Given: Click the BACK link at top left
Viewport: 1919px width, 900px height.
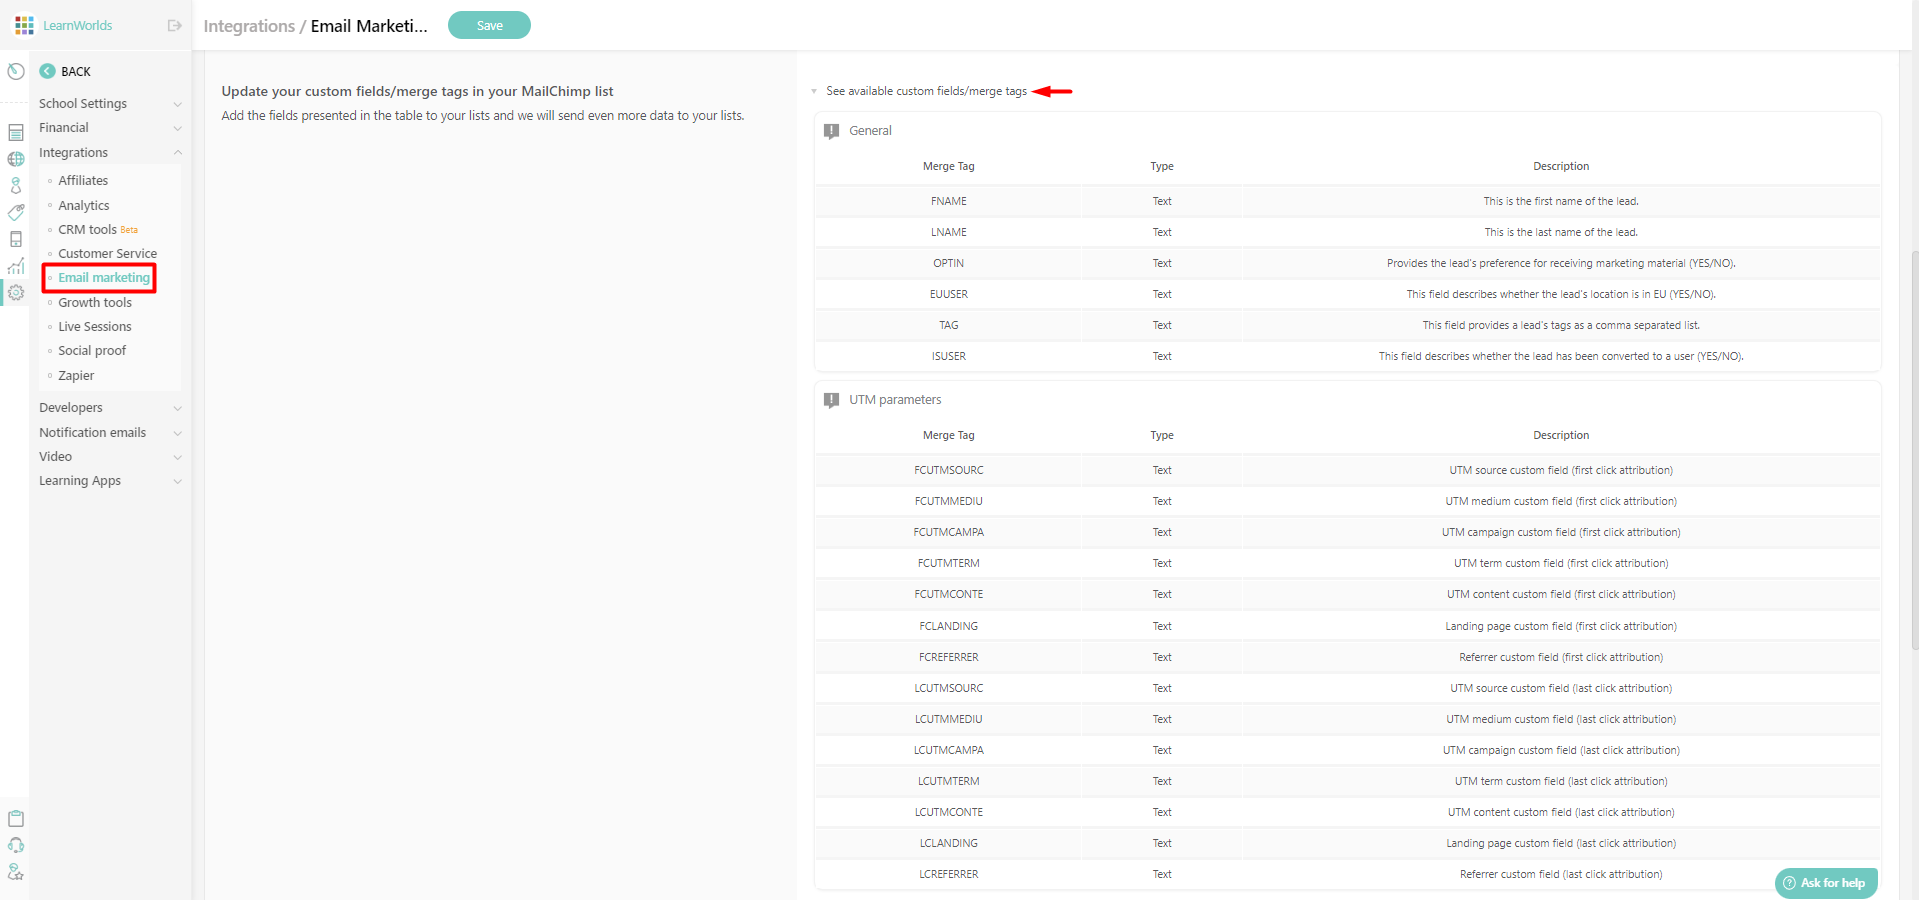Looking at the screenshot, I should [67, 71].
